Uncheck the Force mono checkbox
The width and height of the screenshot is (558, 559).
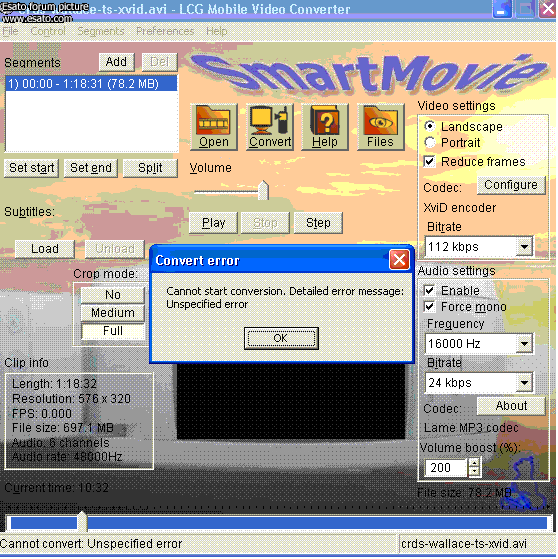pos(429,307)
